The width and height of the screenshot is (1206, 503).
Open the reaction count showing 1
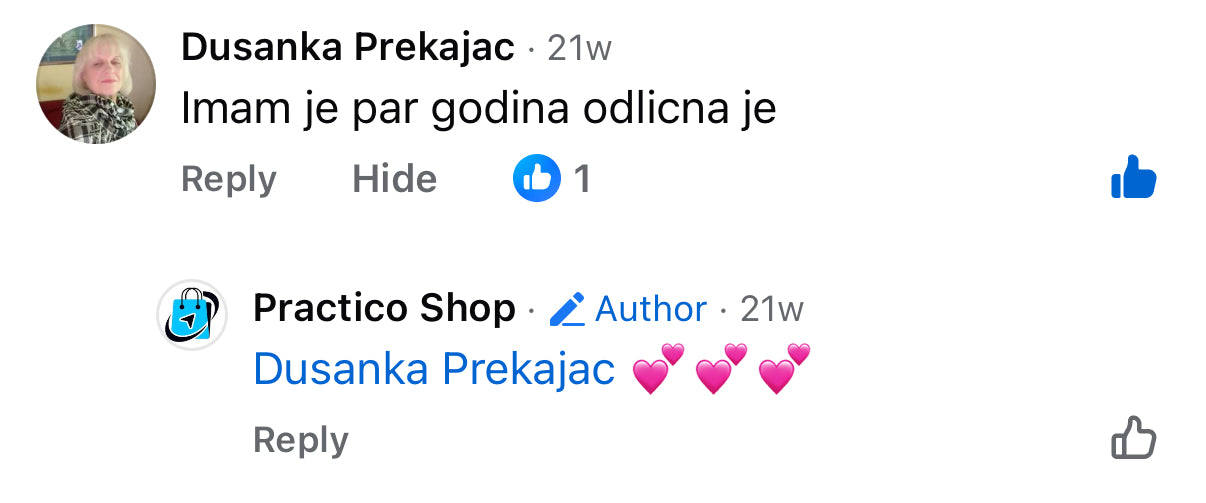pyautogui.click(x=581, y=179)
